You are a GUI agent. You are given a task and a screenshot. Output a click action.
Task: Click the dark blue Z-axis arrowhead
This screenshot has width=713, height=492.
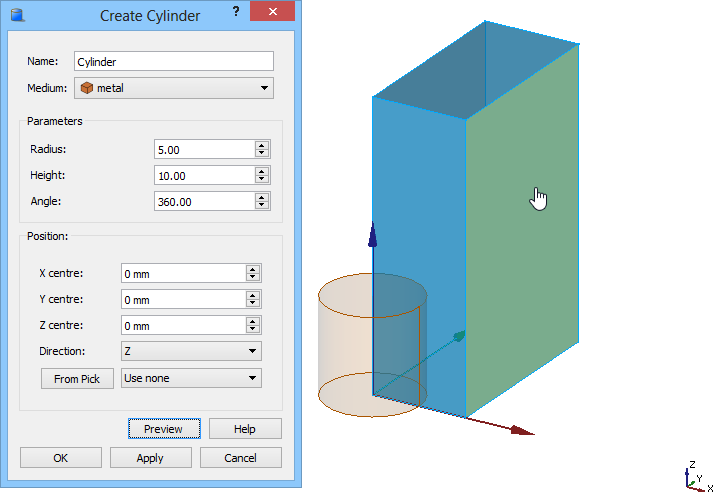tap(373, 235)
